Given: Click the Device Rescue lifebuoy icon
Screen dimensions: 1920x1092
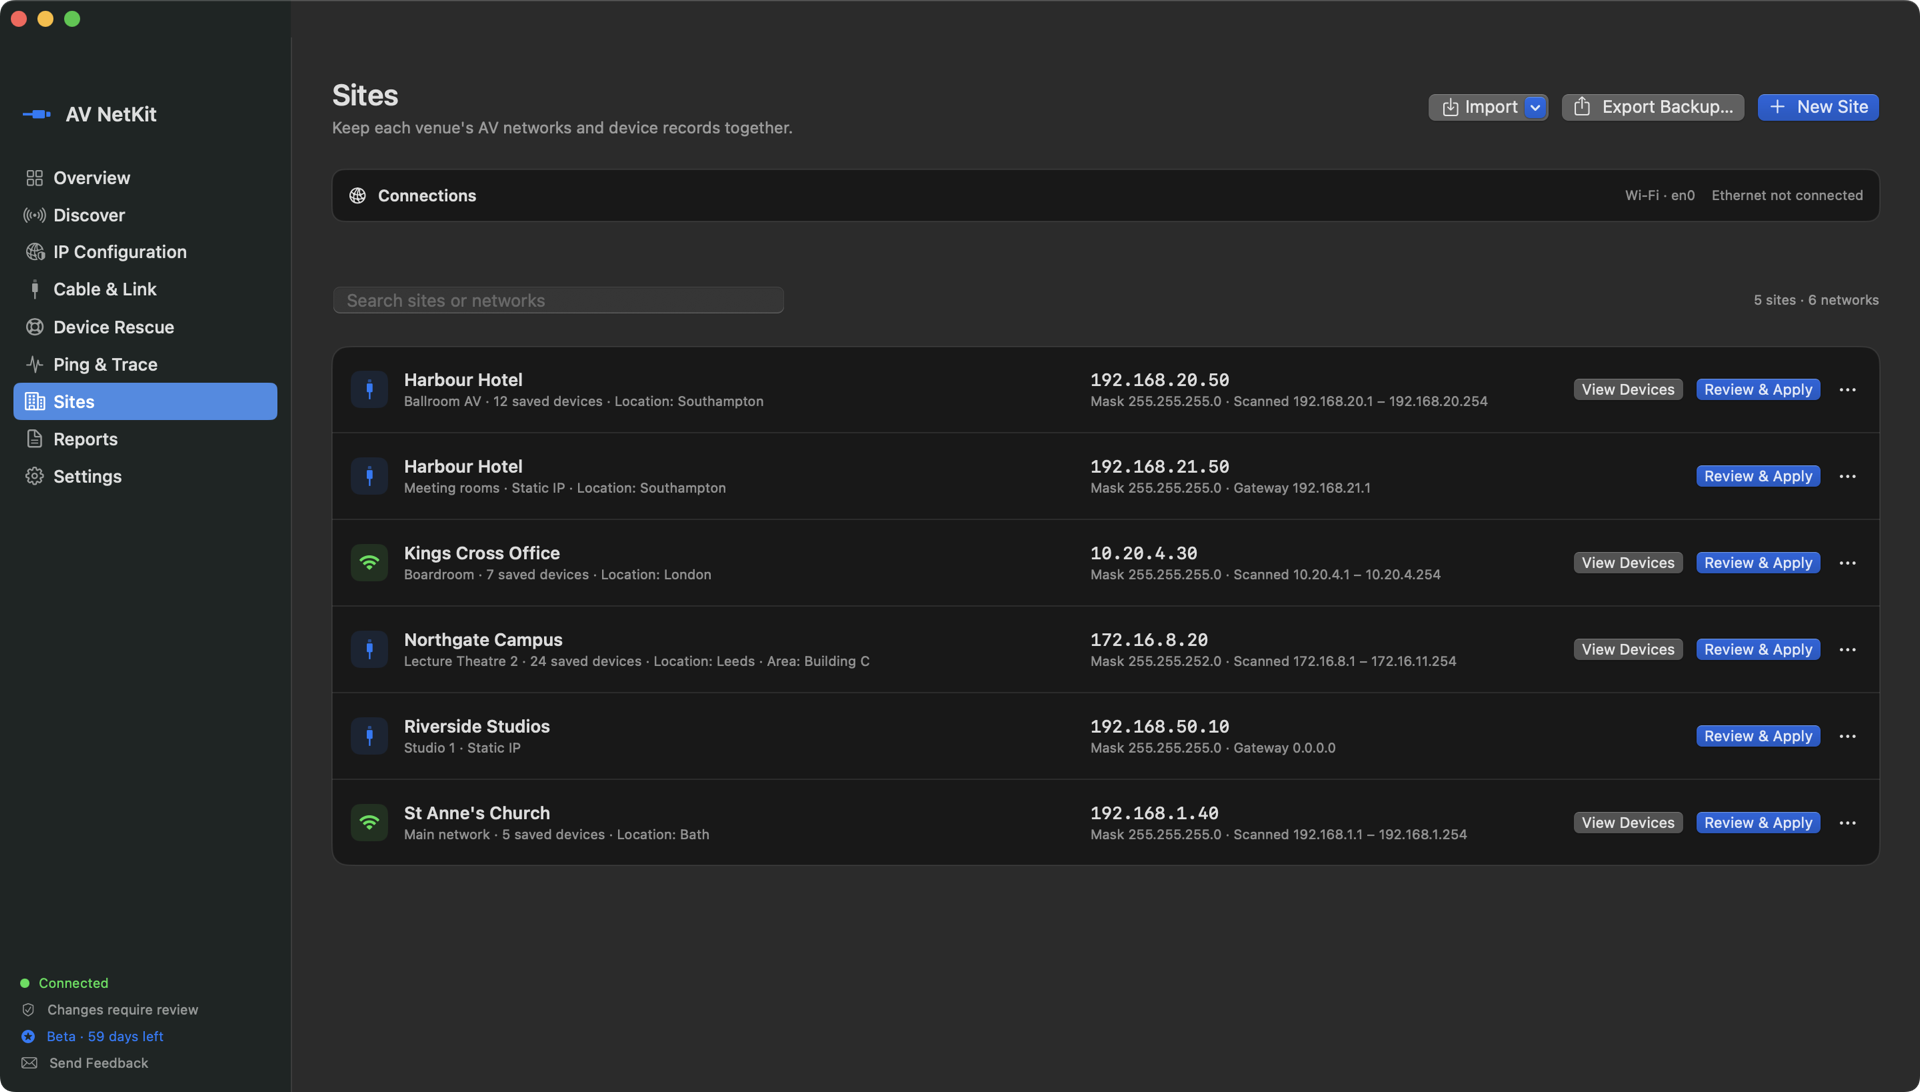Looking at the screenshot, I should pyautogui.click(x=35, y=327).
